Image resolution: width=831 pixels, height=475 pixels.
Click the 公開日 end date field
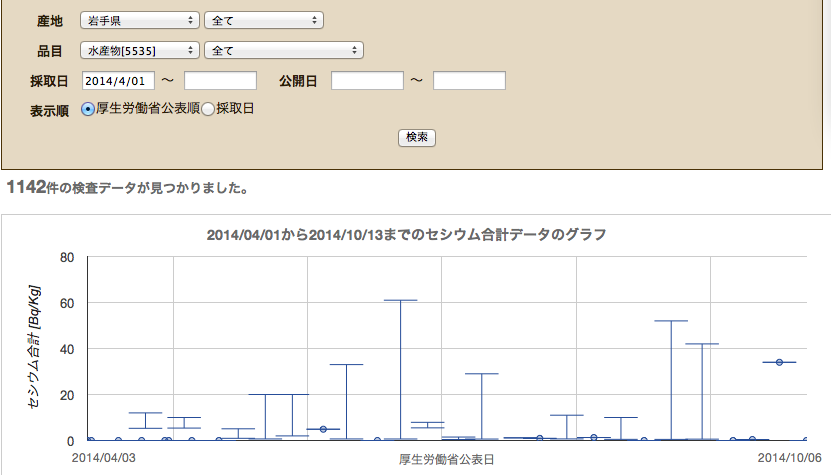click(x=469, y=80)
